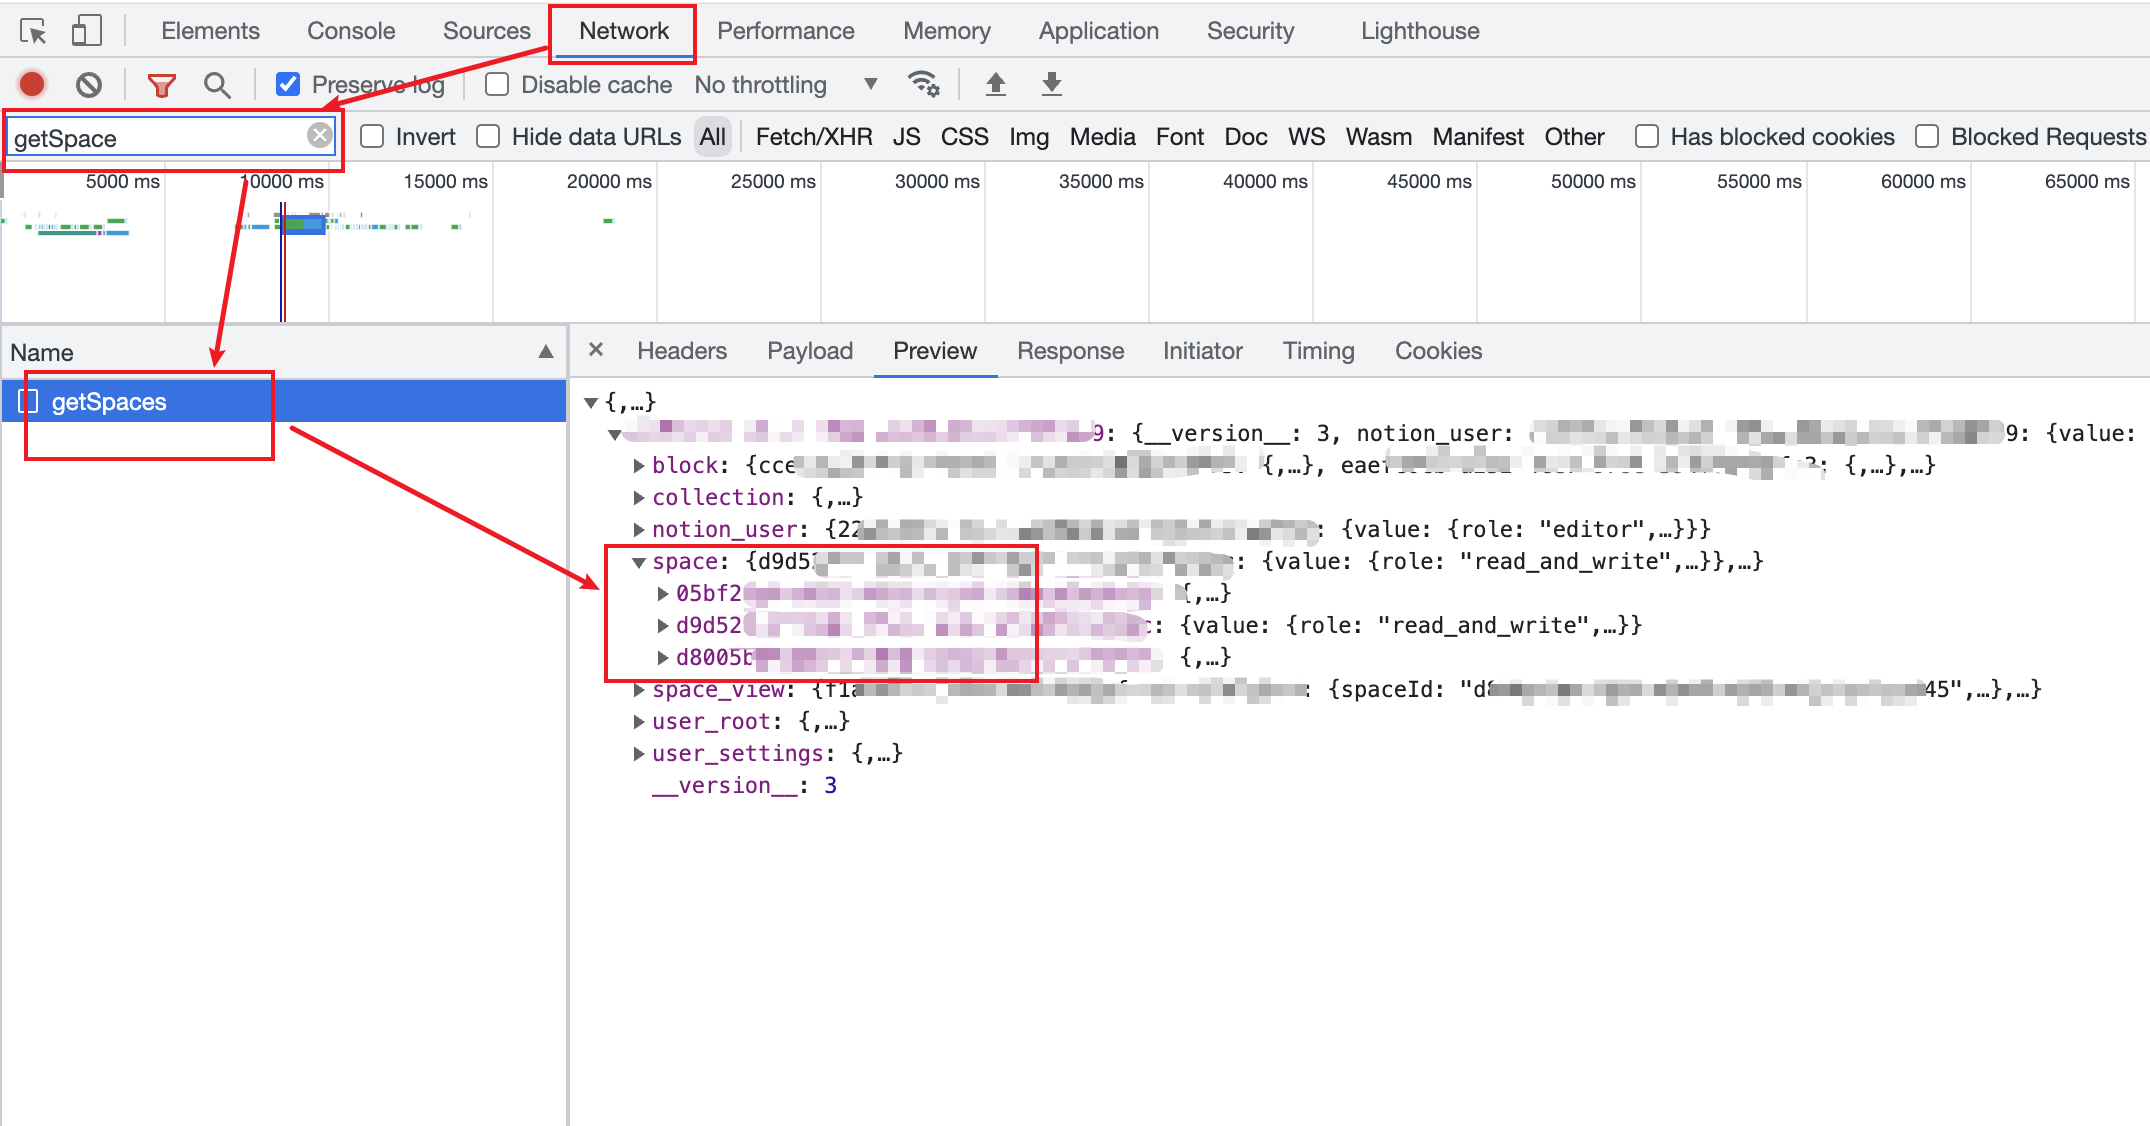Open the Response tab
Screen dimensions: 2150x1126
(1070, 351)
